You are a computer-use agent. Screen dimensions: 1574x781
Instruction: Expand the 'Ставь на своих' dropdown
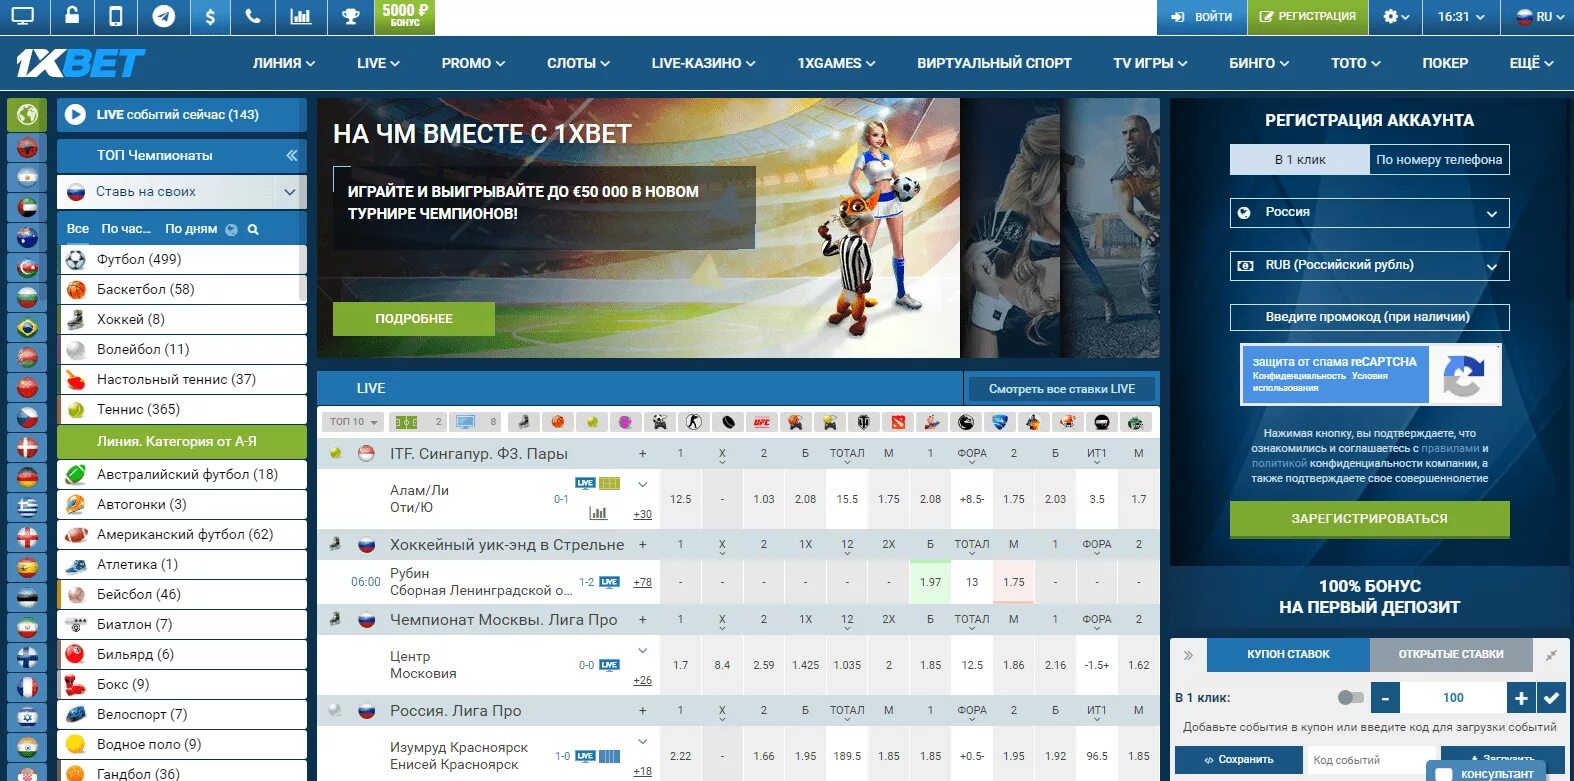(x=290, y=192)
